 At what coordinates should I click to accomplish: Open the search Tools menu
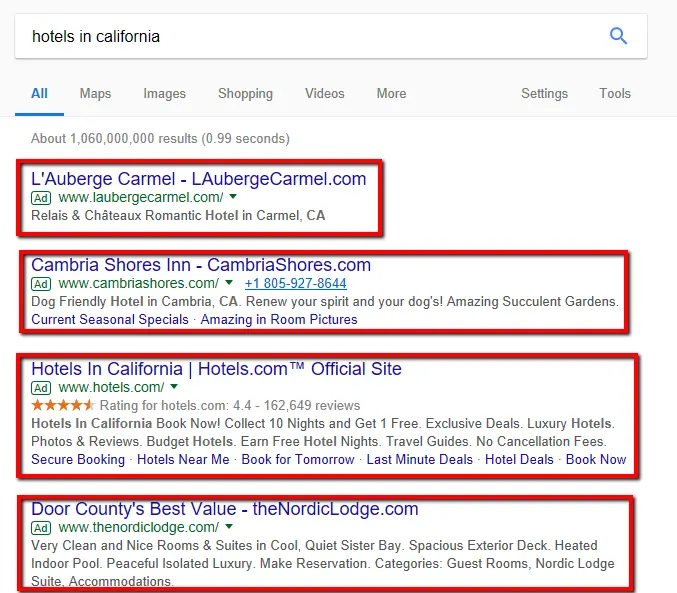pos(615,93)
